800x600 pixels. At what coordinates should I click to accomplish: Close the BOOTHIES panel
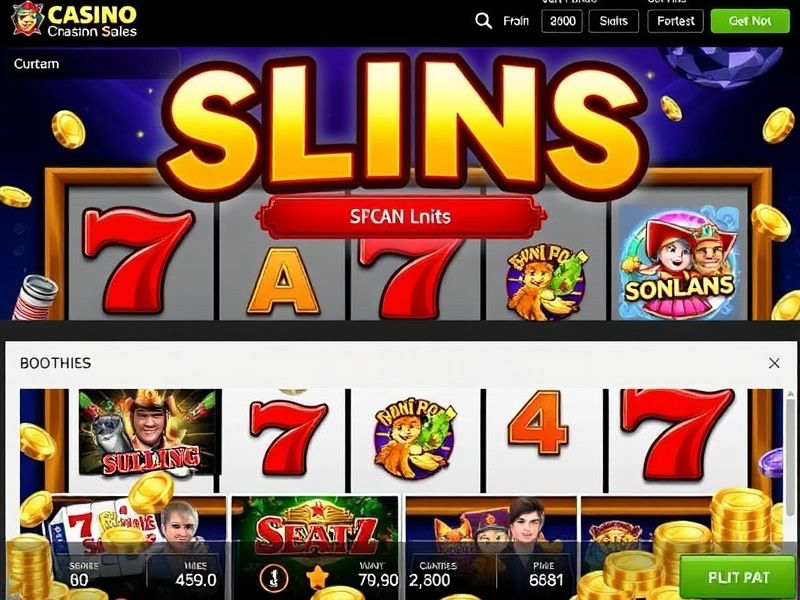774,363
